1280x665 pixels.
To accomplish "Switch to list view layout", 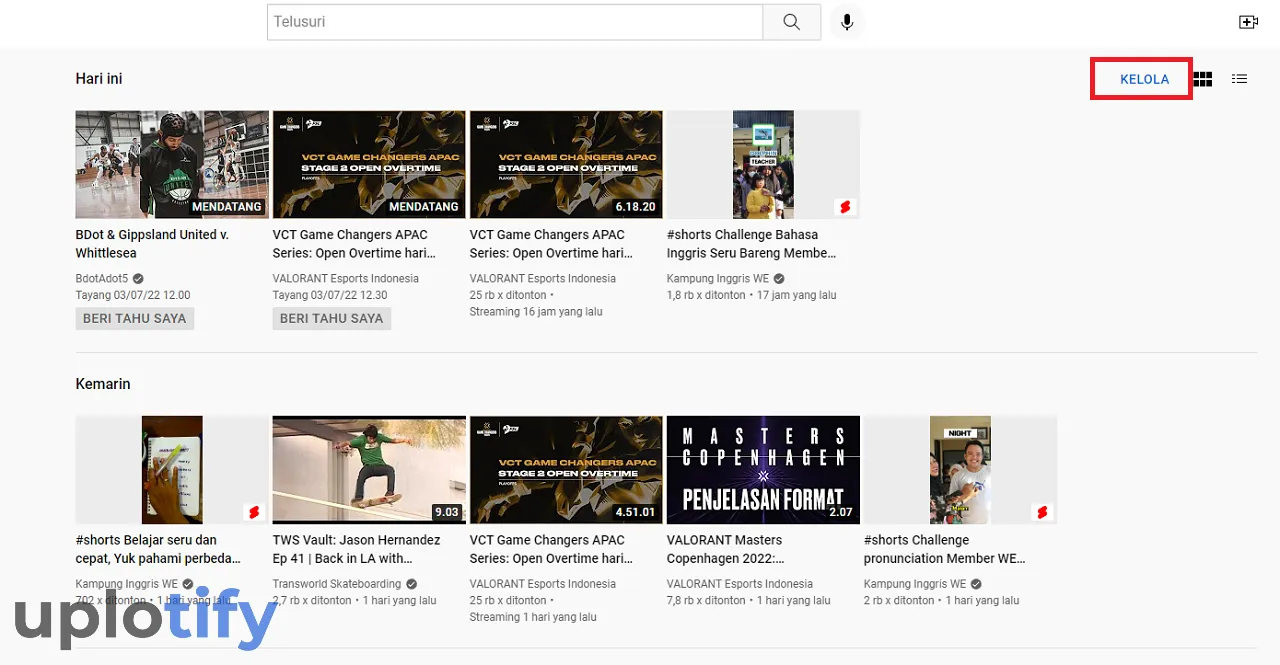I will (x=1240, y=79).
